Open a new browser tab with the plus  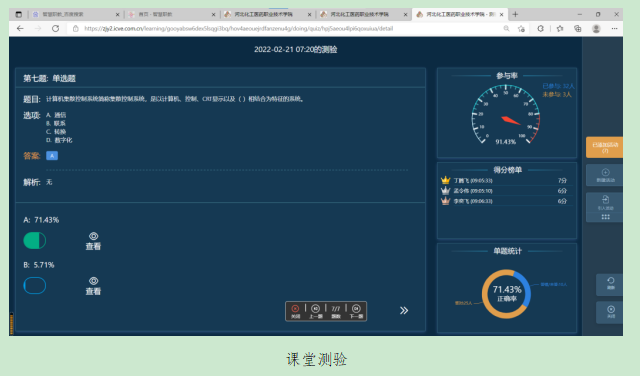coord(515,14)
